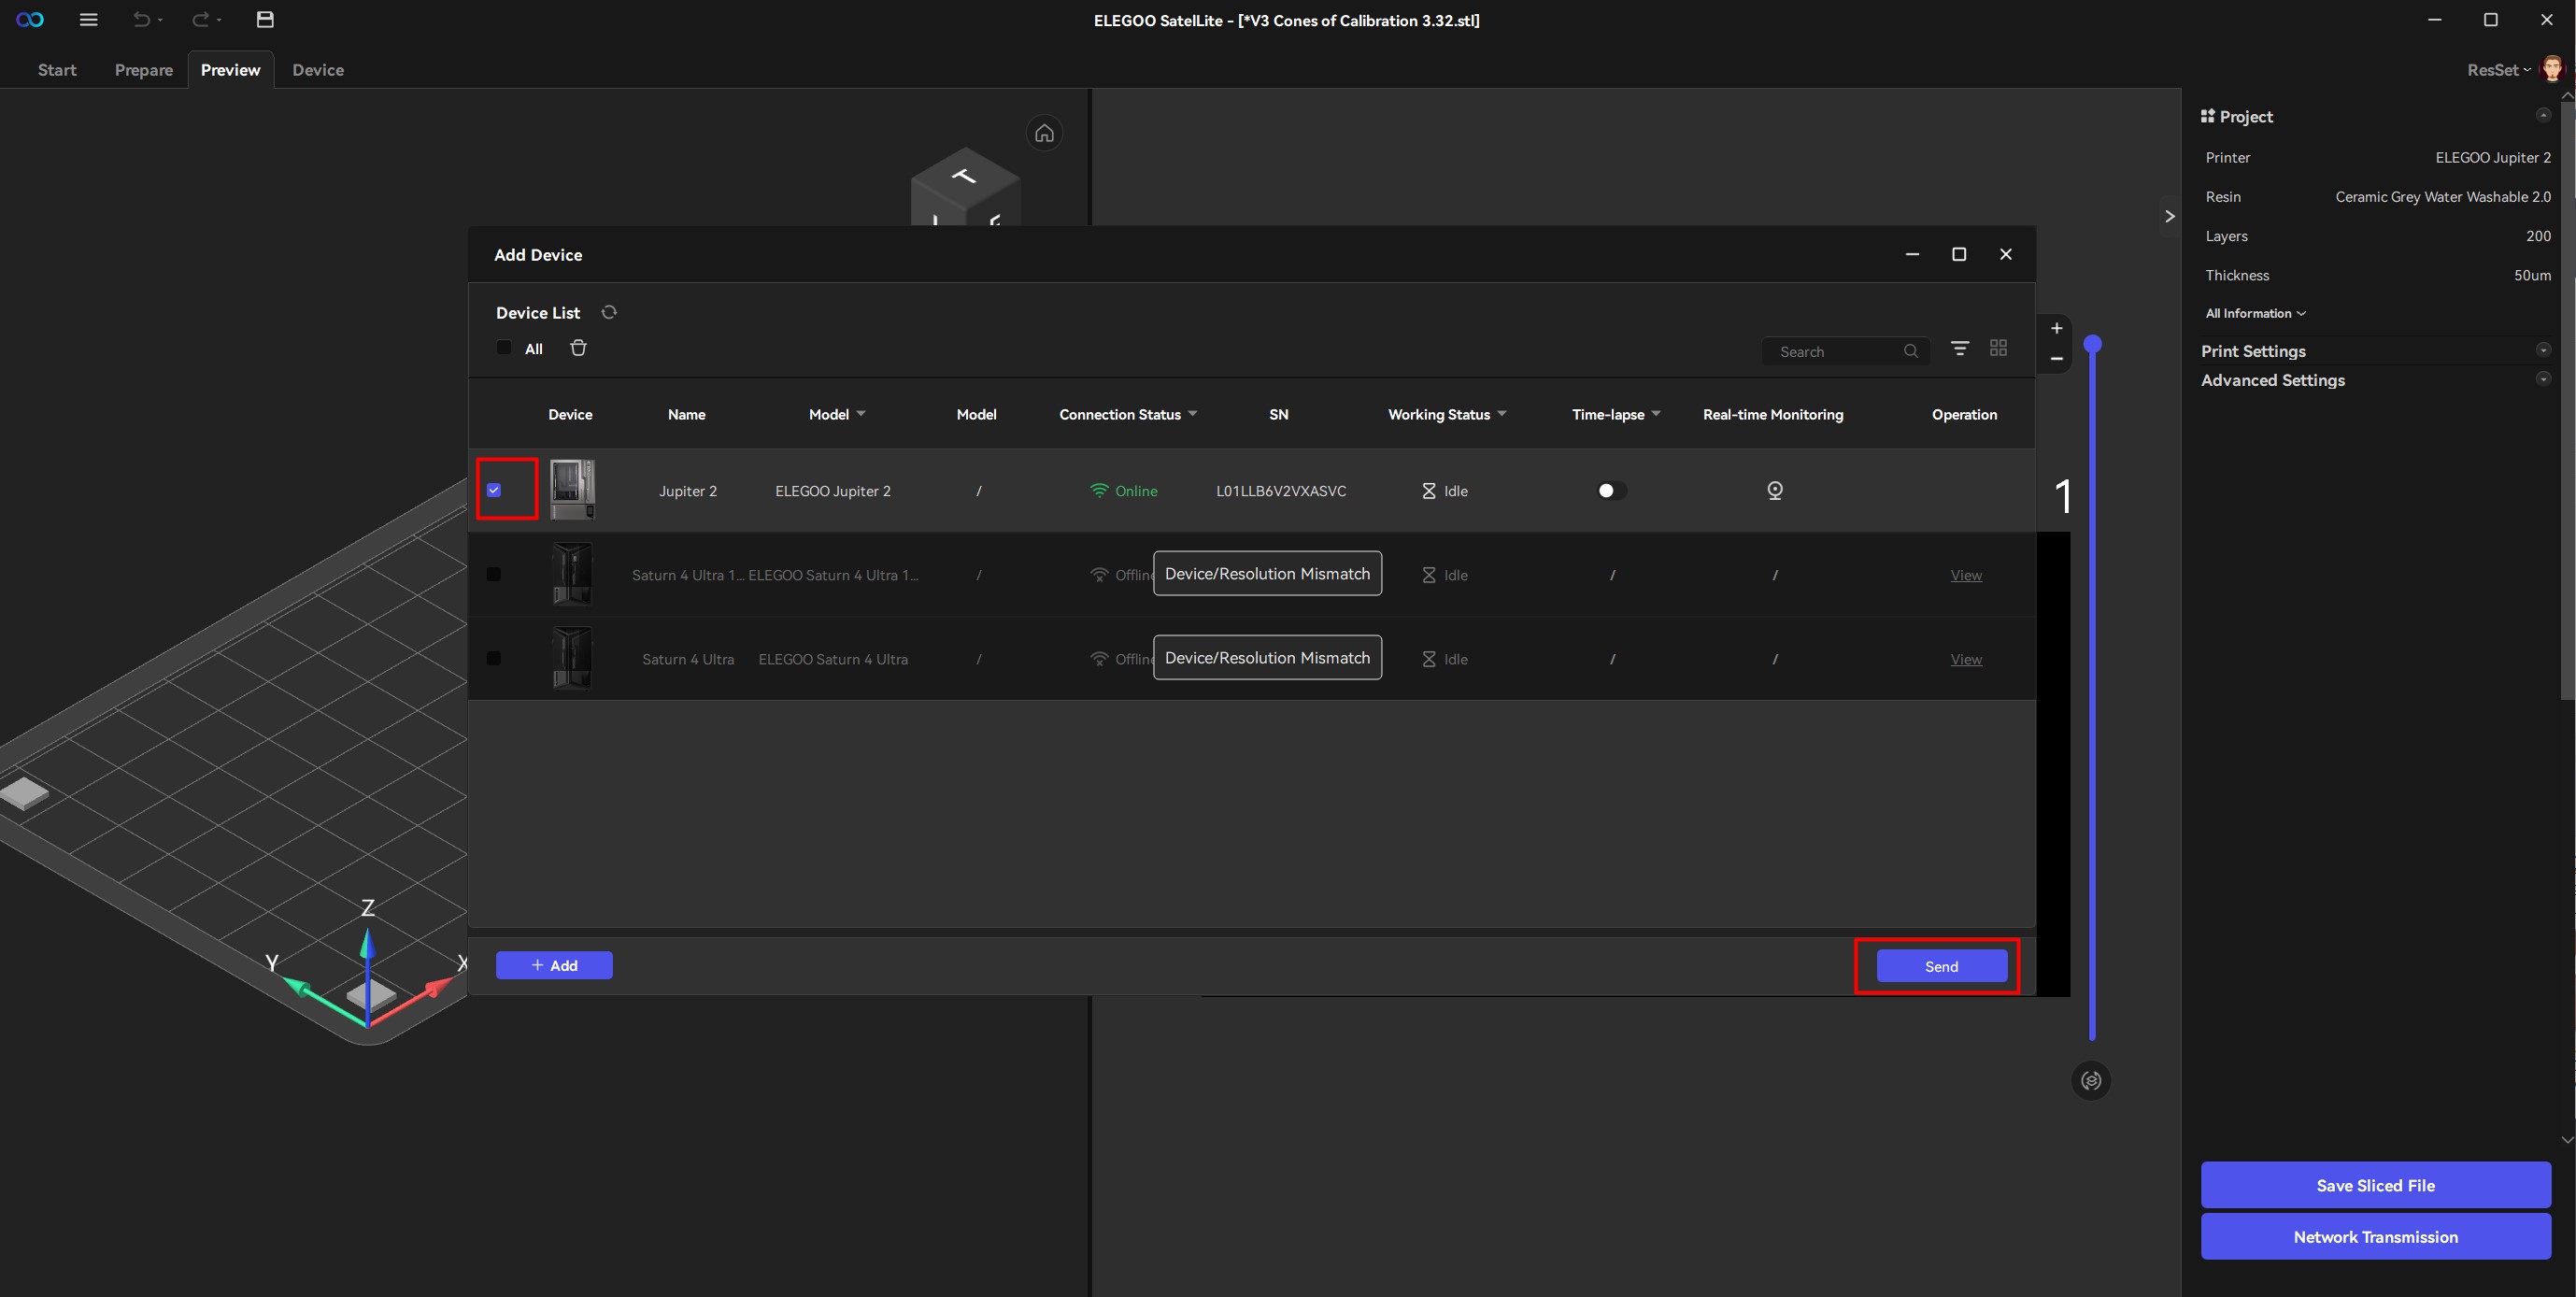This screenshot has height=1297, width=2576.
Task: Open the redo history dropdown arrow
Action: pos(220,21)
